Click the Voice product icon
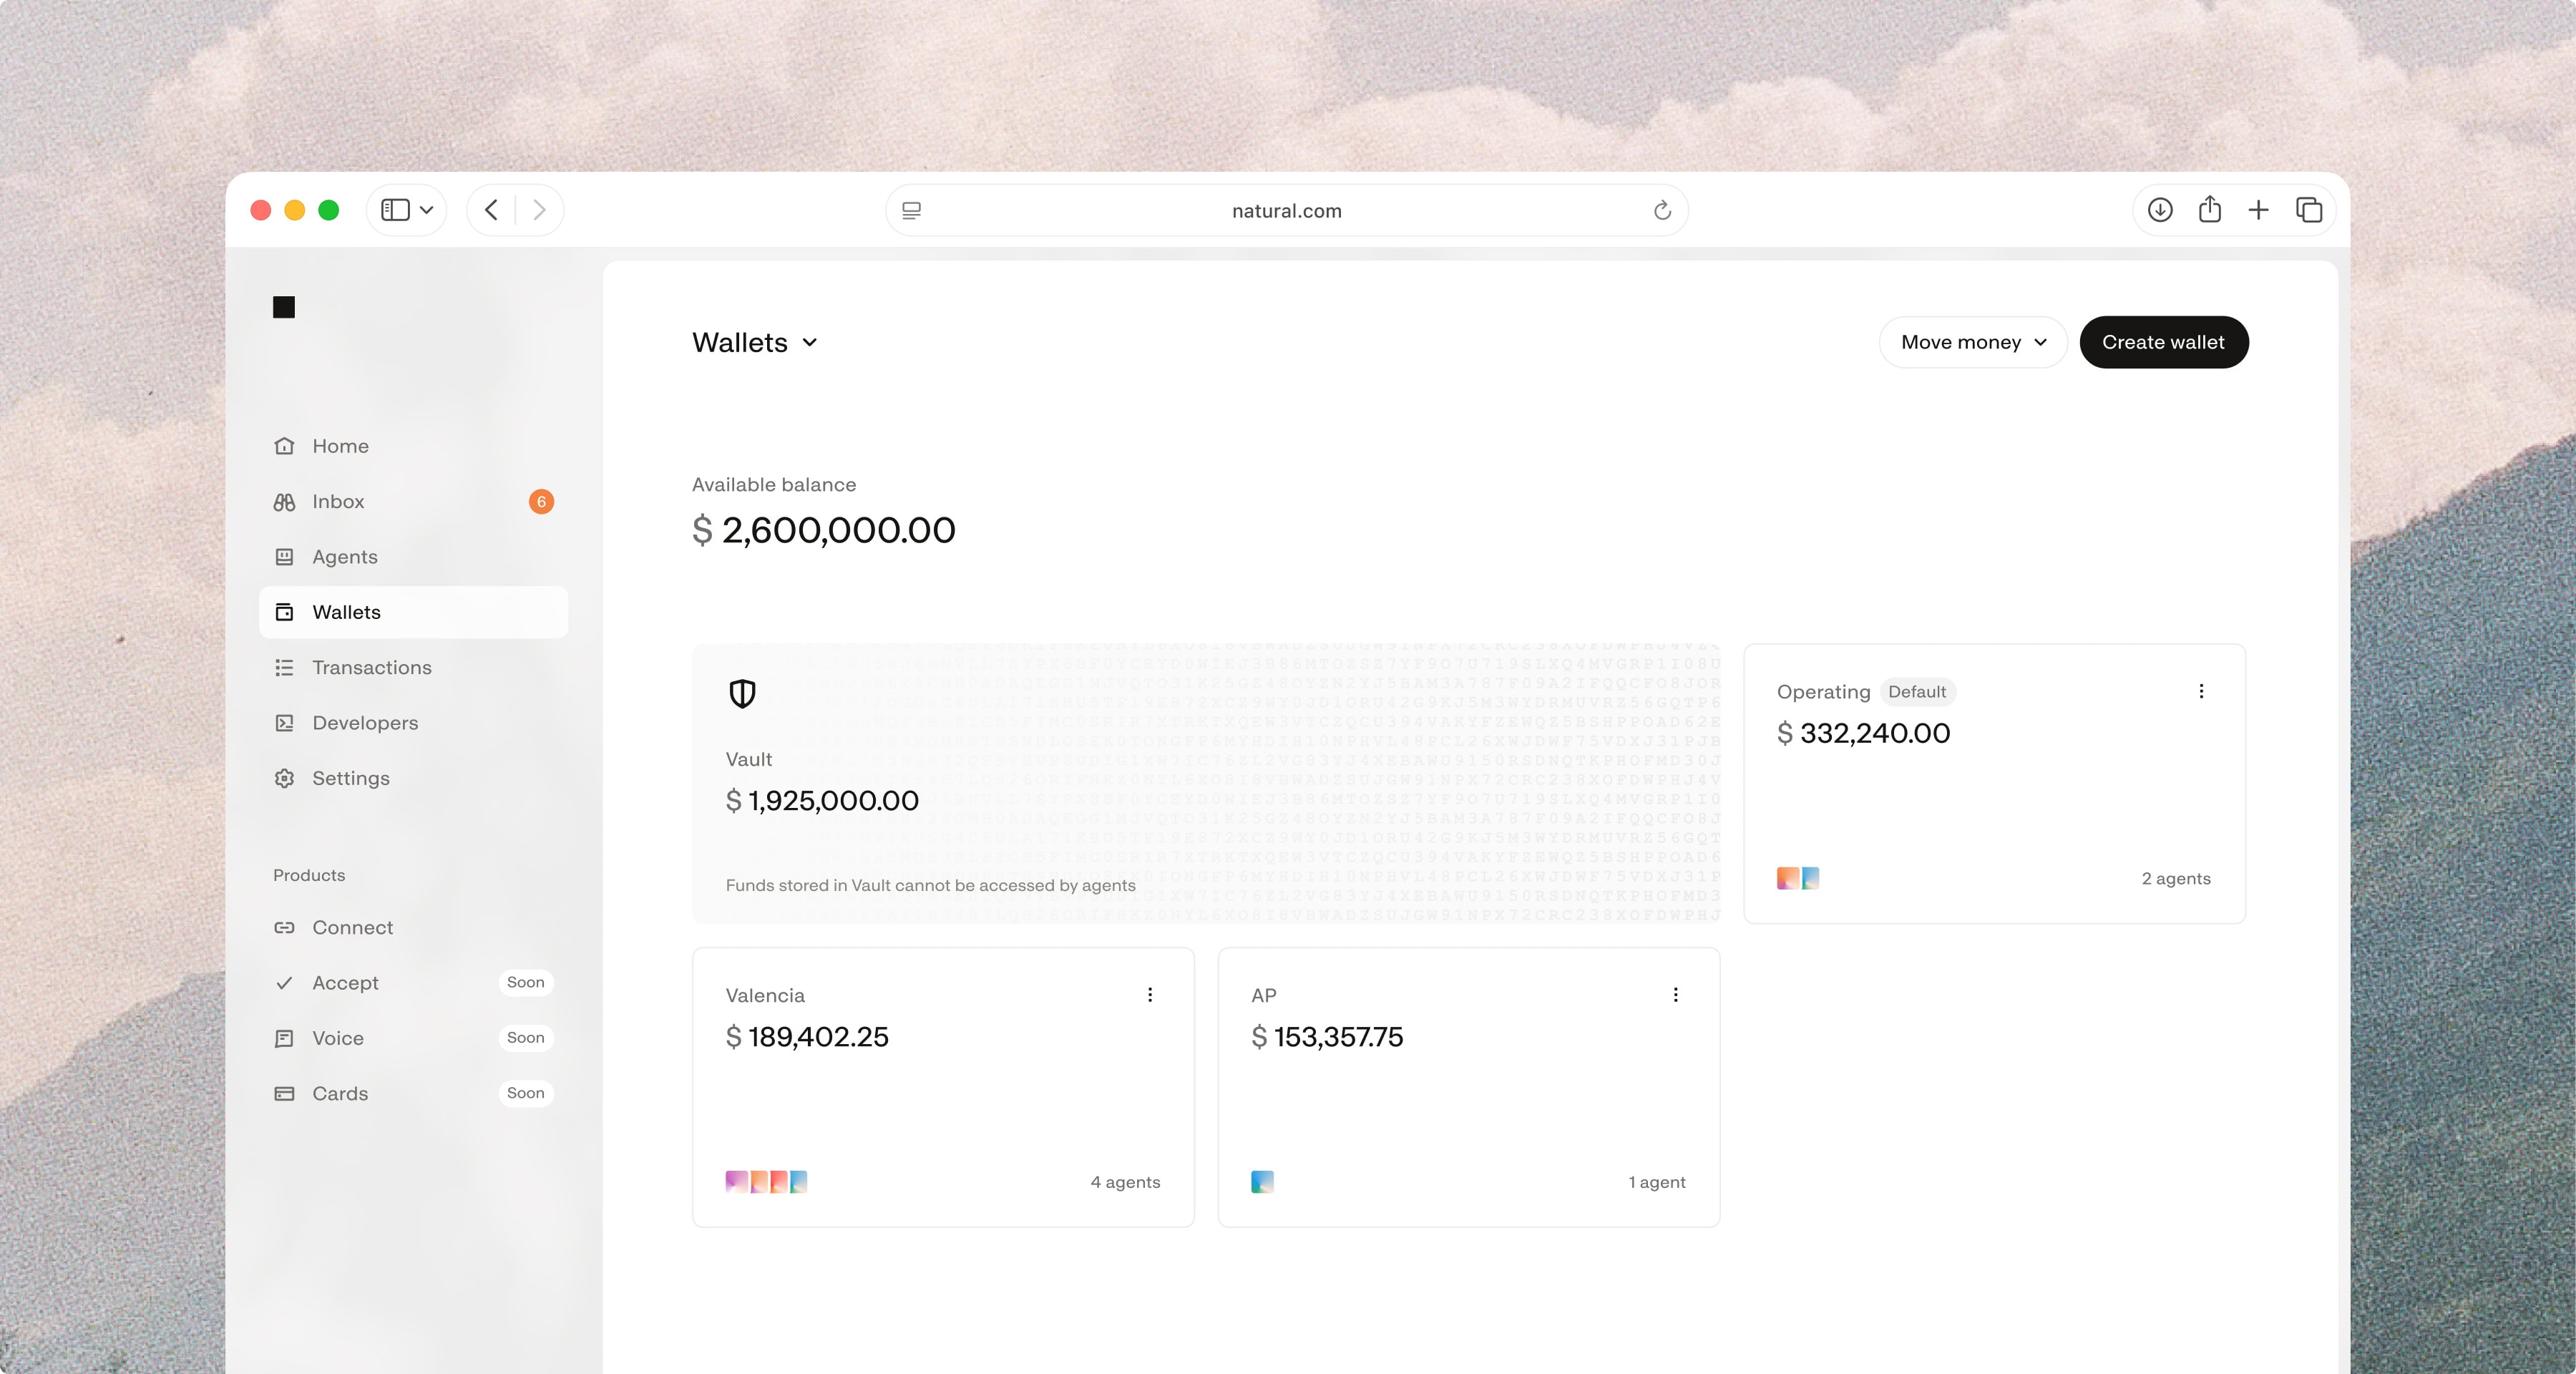Screen dimensions: 2576x1374 coord(284,1038)
